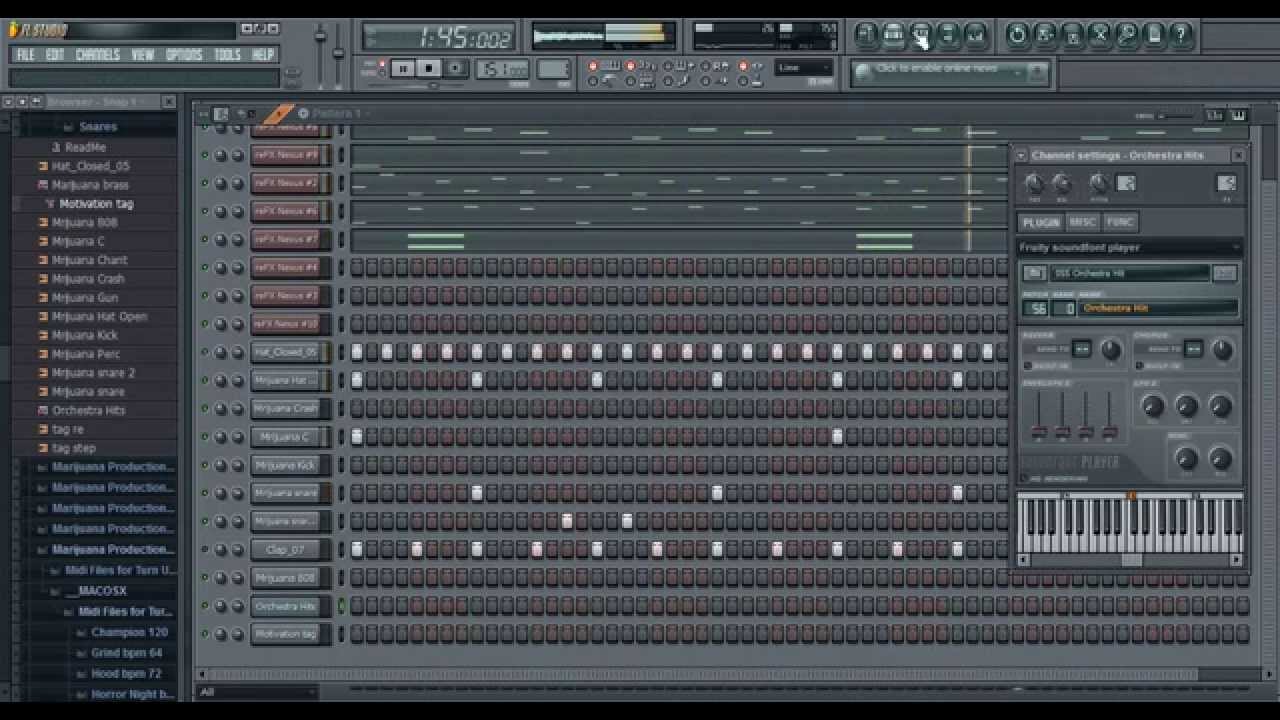The image size is (1280, 720).
Task: Open the FILE menu
Action: pyautogui.click(x=25, y=55)
